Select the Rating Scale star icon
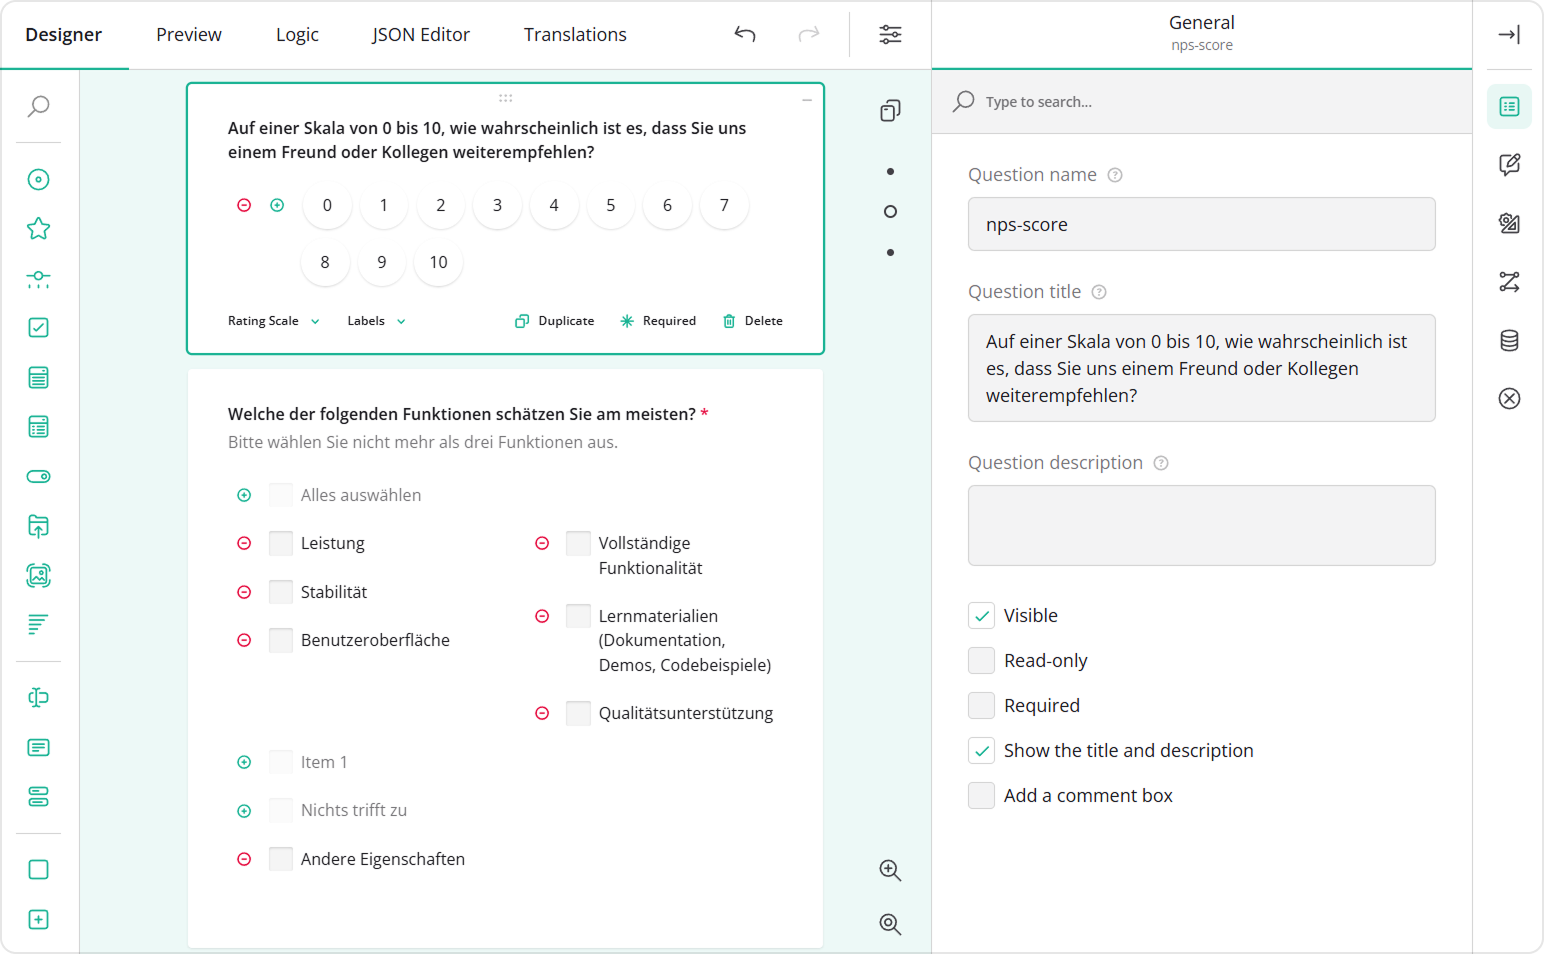The height and width of the screenshot is (954, 1544). [38, 228]
